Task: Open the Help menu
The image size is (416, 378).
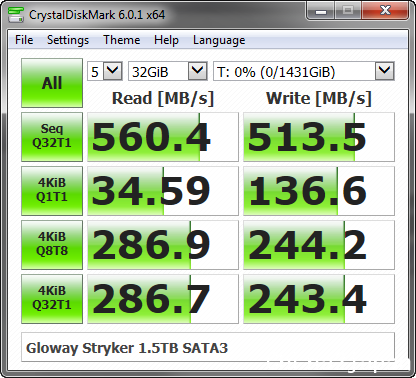Action: 166,40
